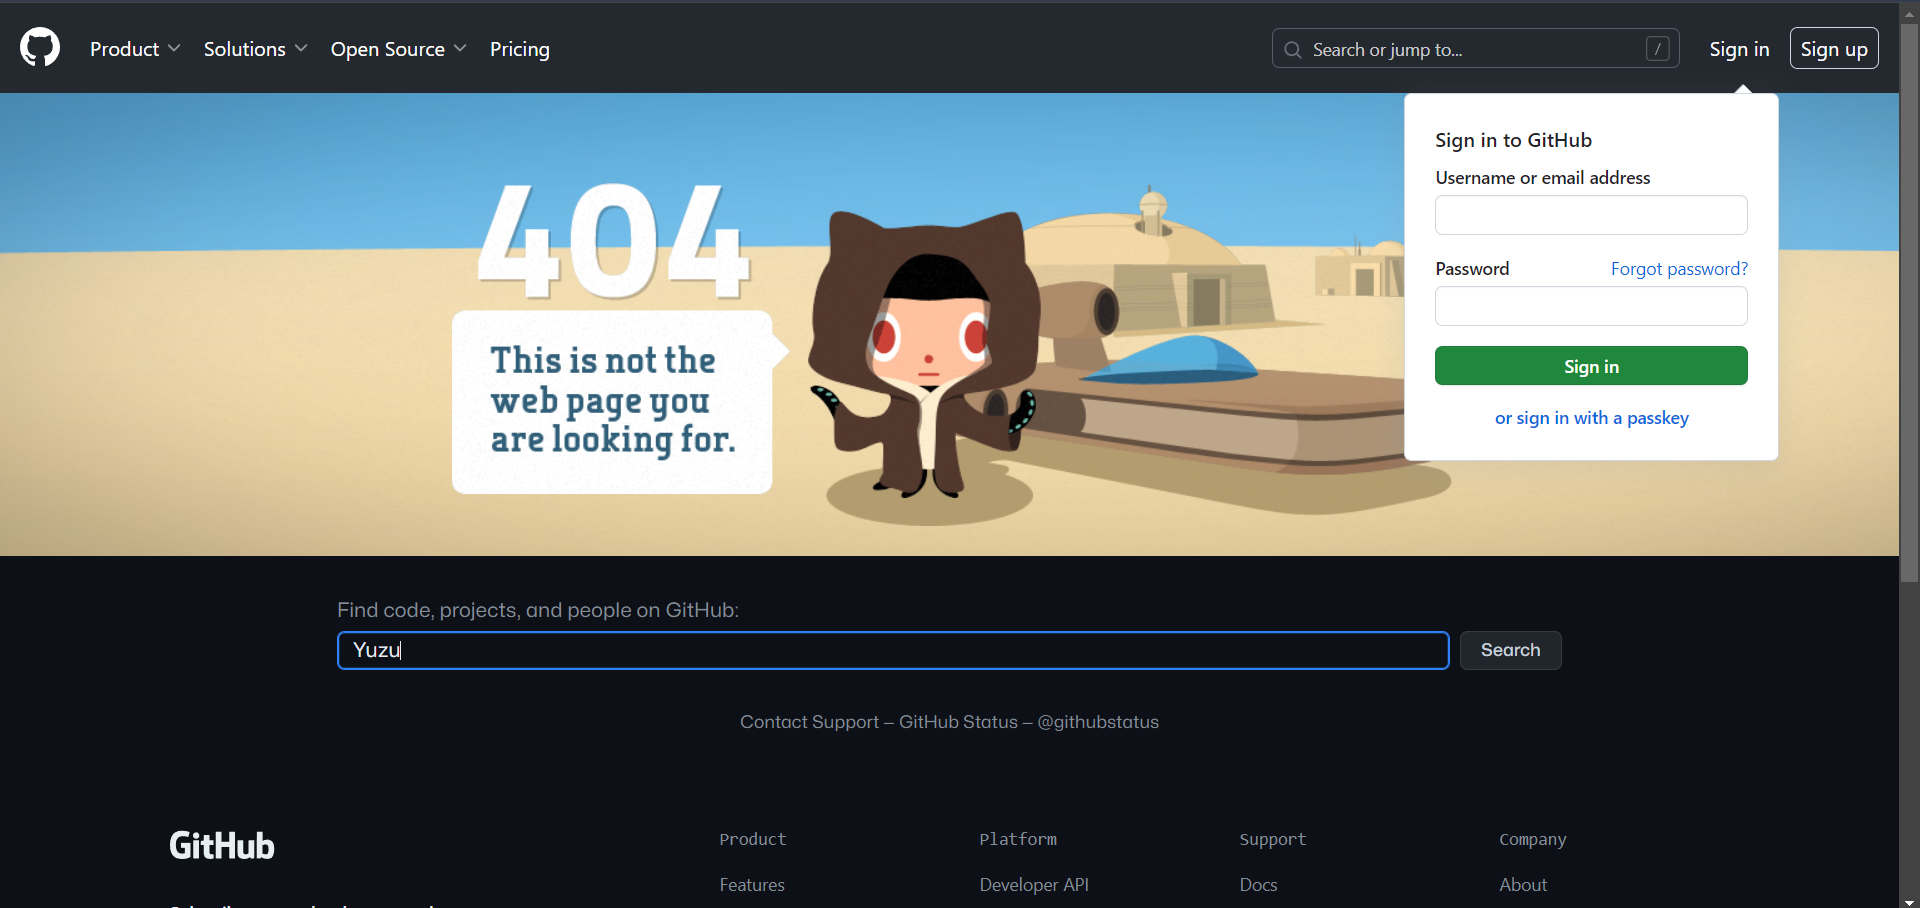This screenshot has width=1920, height=908.
Task: Expand the Solutions menu
Action: pos(255,49)
